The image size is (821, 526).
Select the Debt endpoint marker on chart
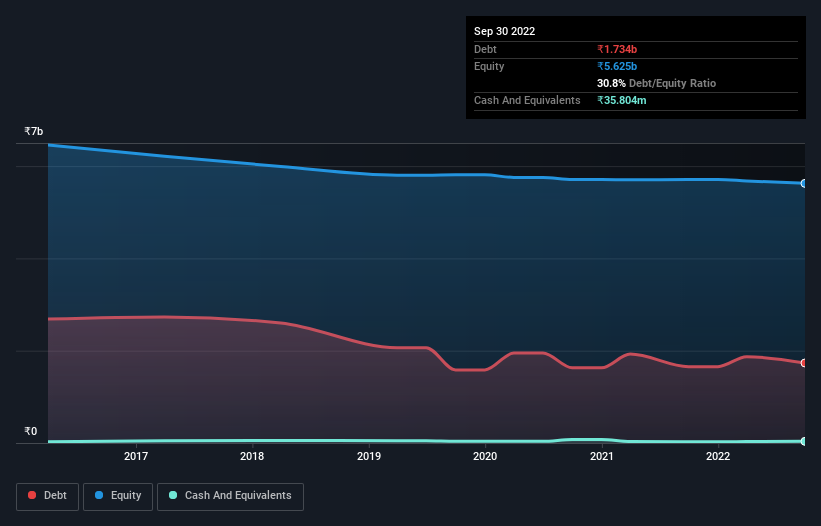(x=804, y=363)
